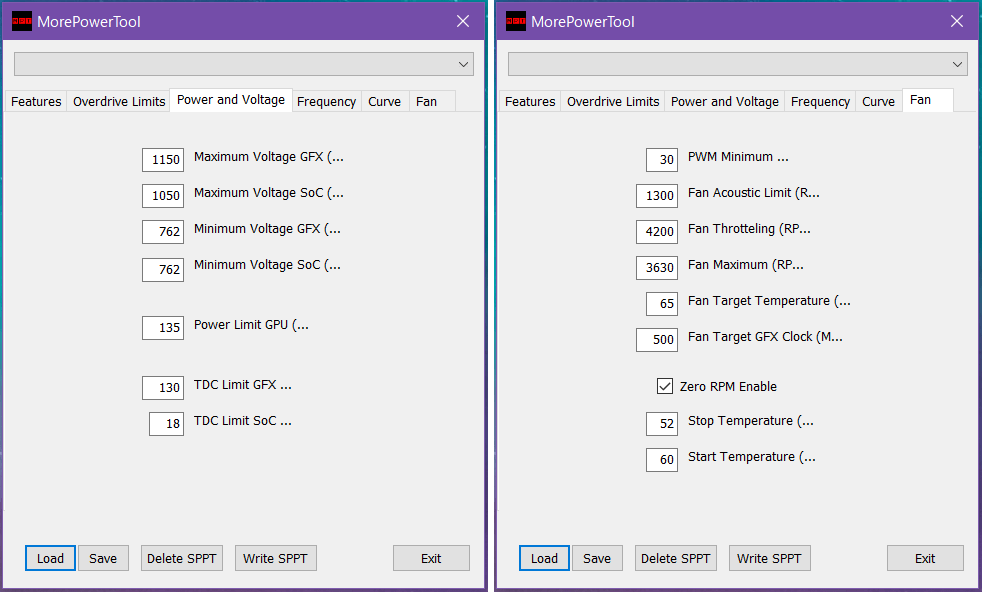Toggle the Zero RPM Enable checkbox
This screenshot has height=592, width=982.
(x=664, y=386)
